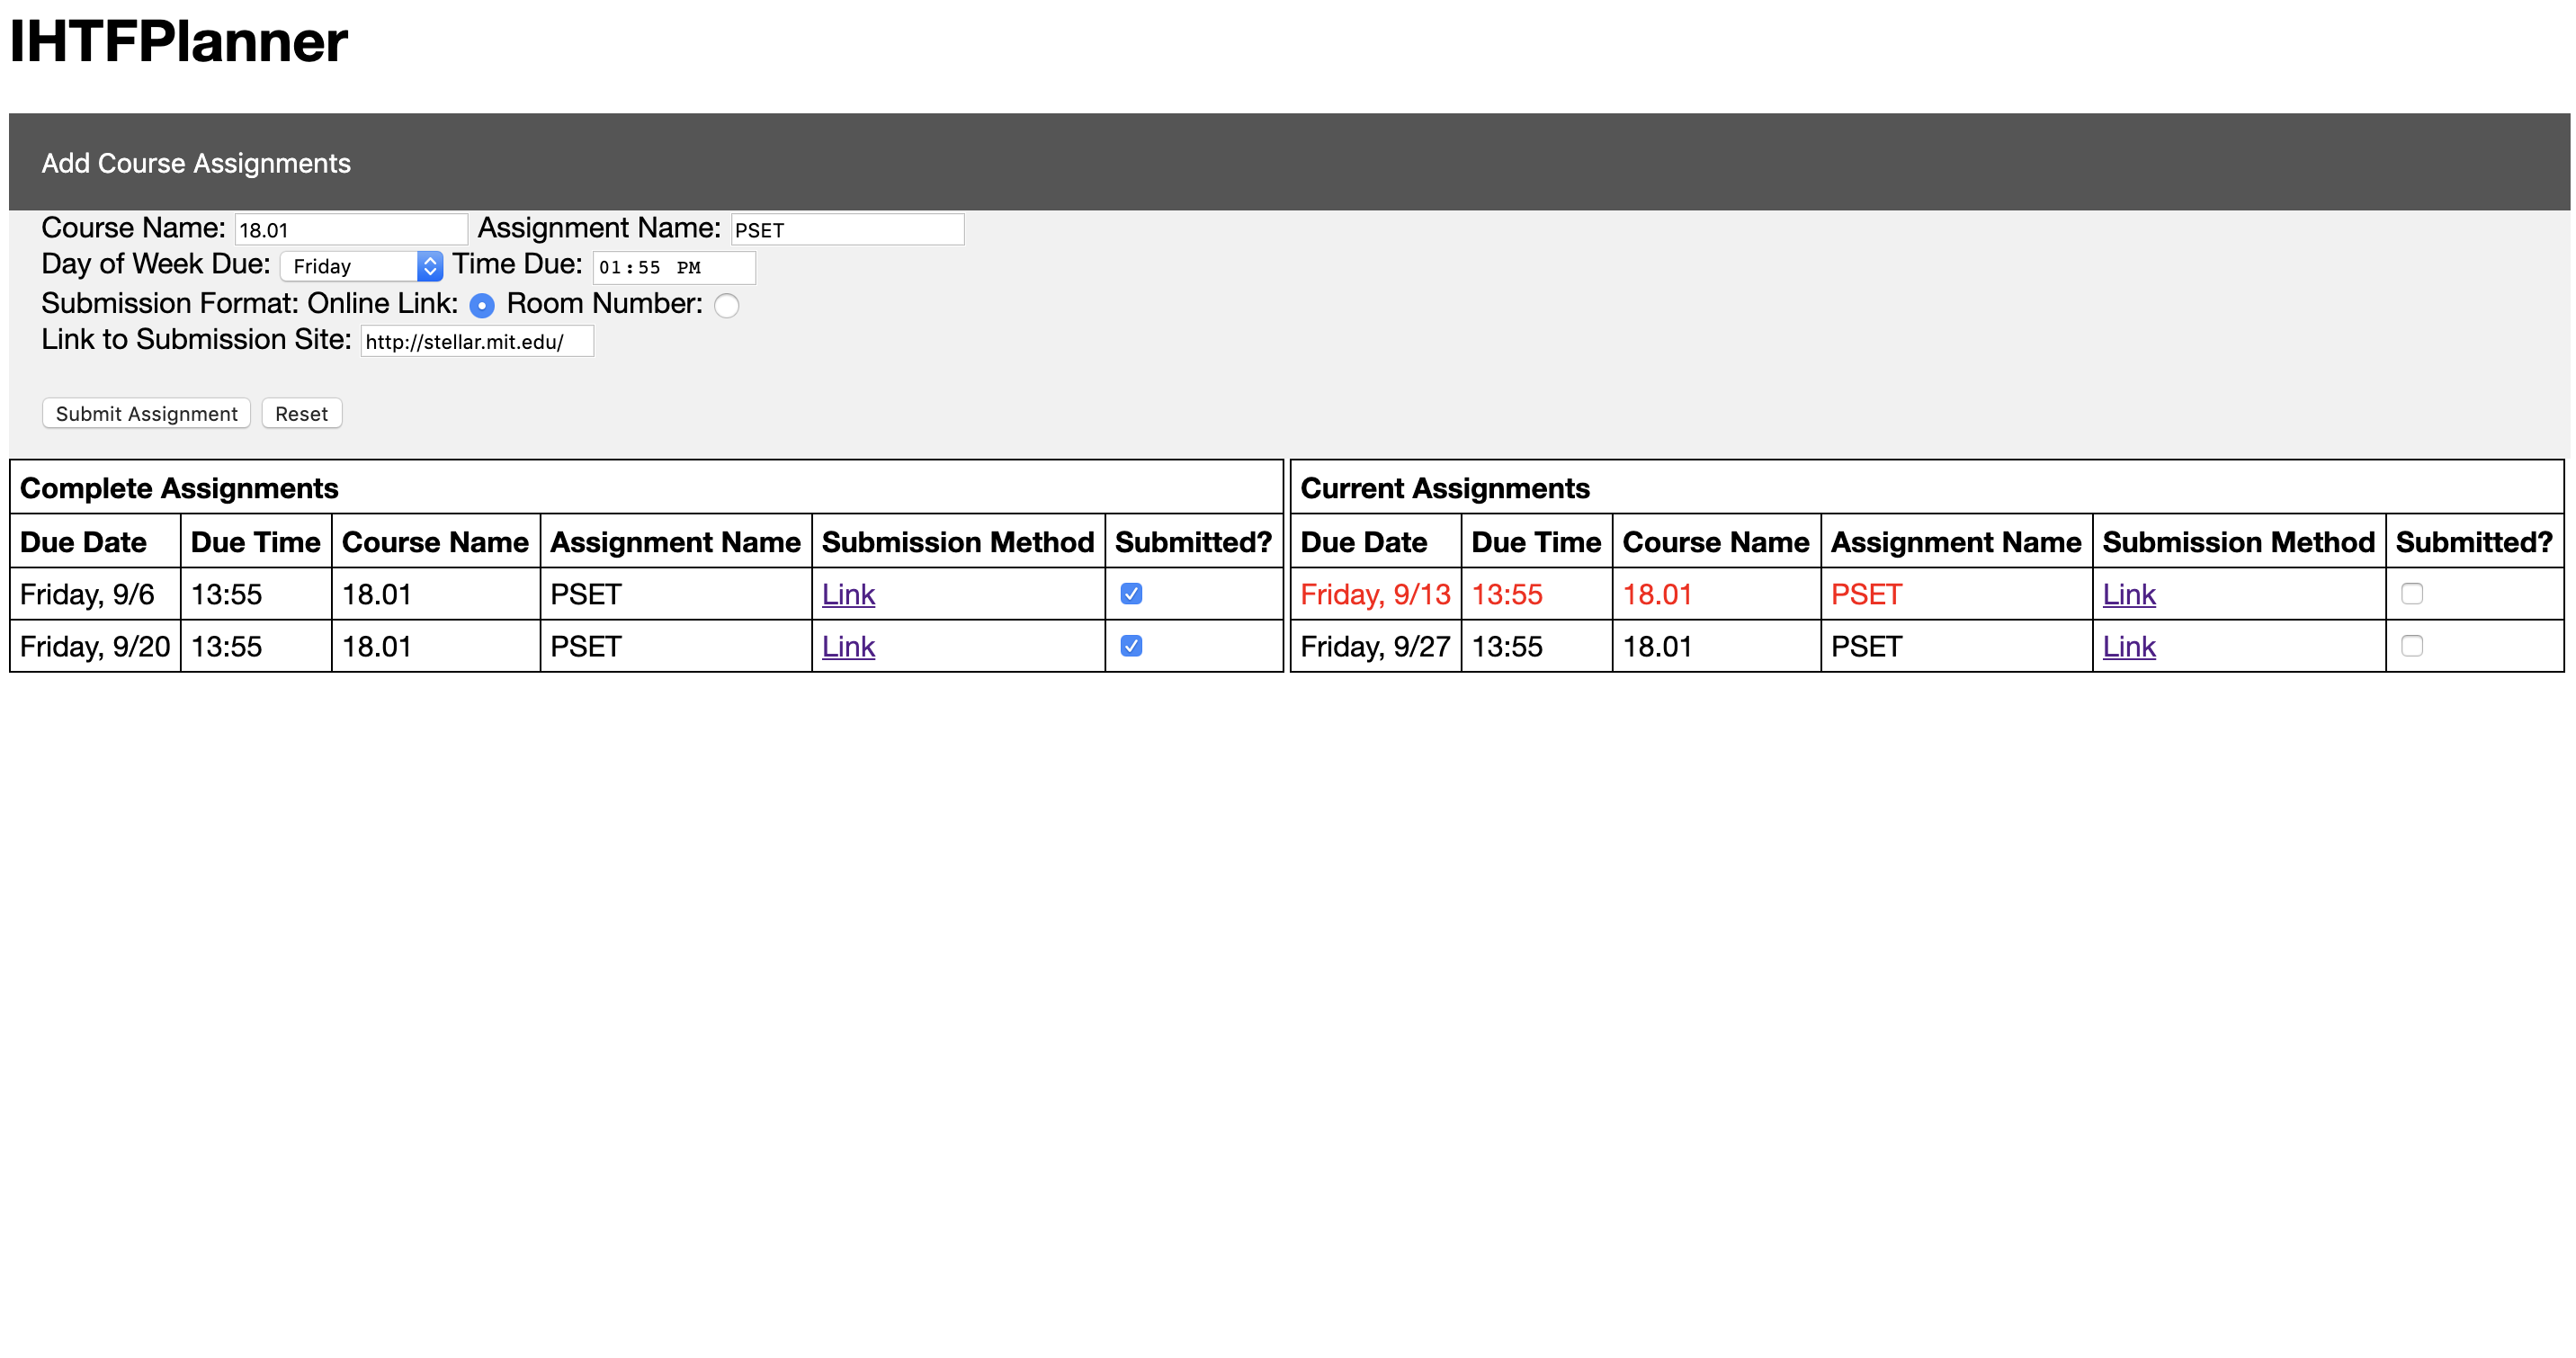Viewport: 2576px width, 1358px height.
Task: Click the Link to Submission Site field
Action: (477, 342)
